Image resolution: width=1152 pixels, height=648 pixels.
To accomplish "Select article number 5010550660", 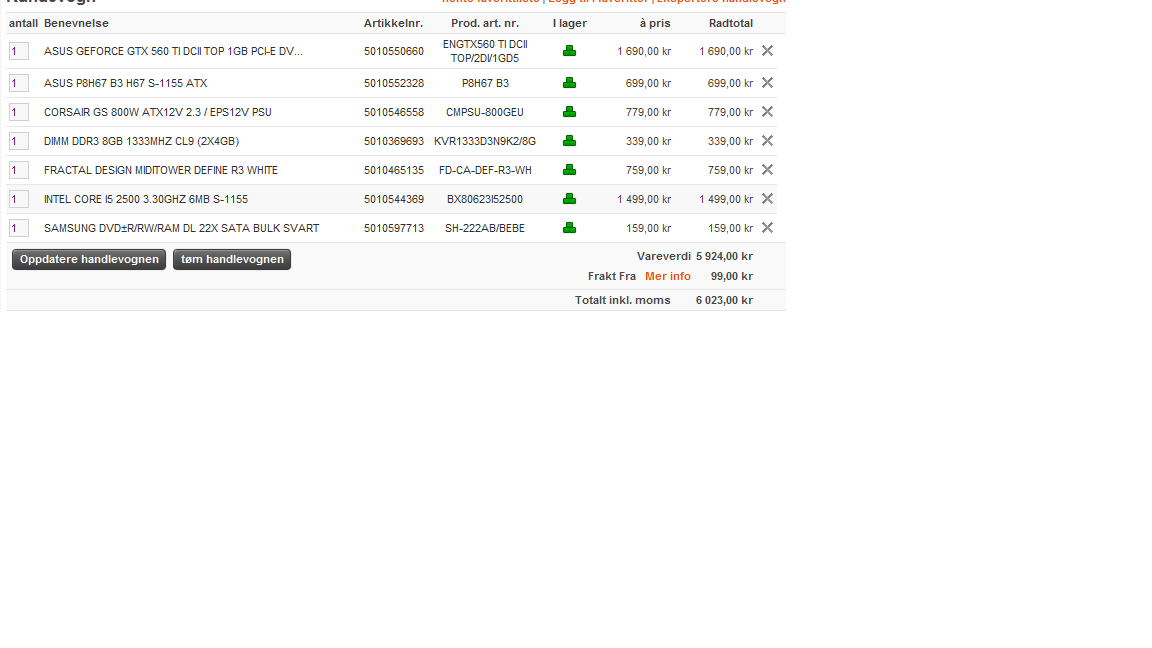I will pyautogui.click(x=394, y=51).
